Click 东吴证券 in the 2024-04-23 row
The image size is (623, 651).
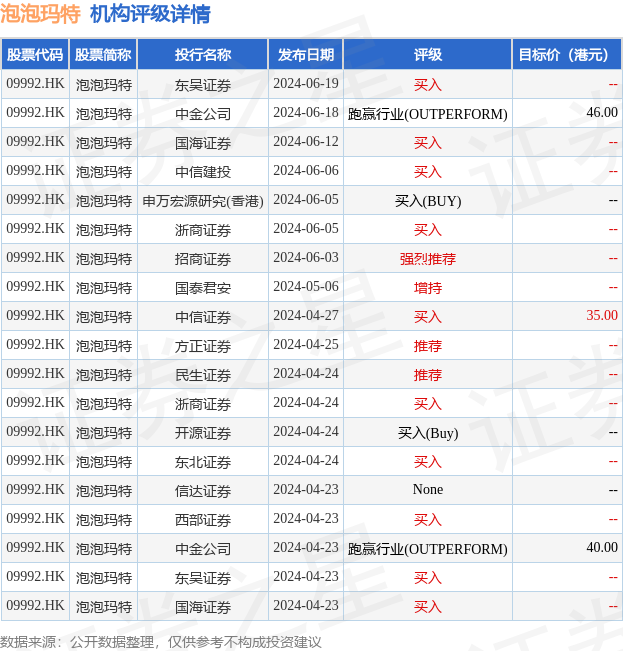click(203, 578)
